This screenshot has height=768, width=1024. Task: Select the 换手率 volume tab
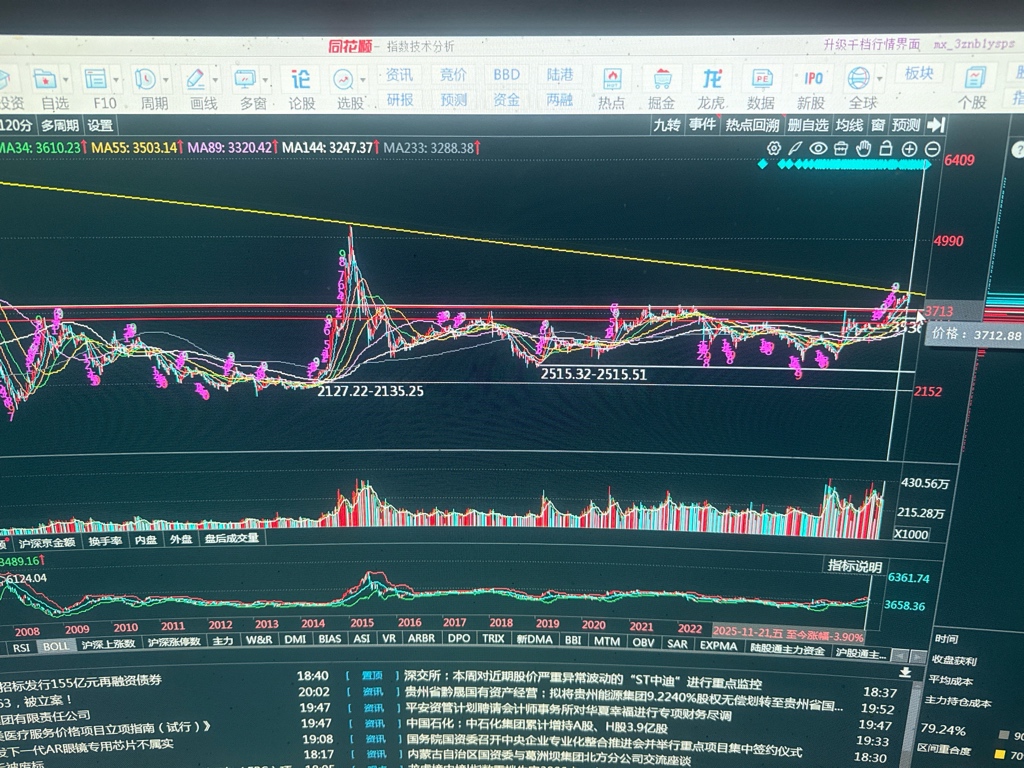point(105,541)
